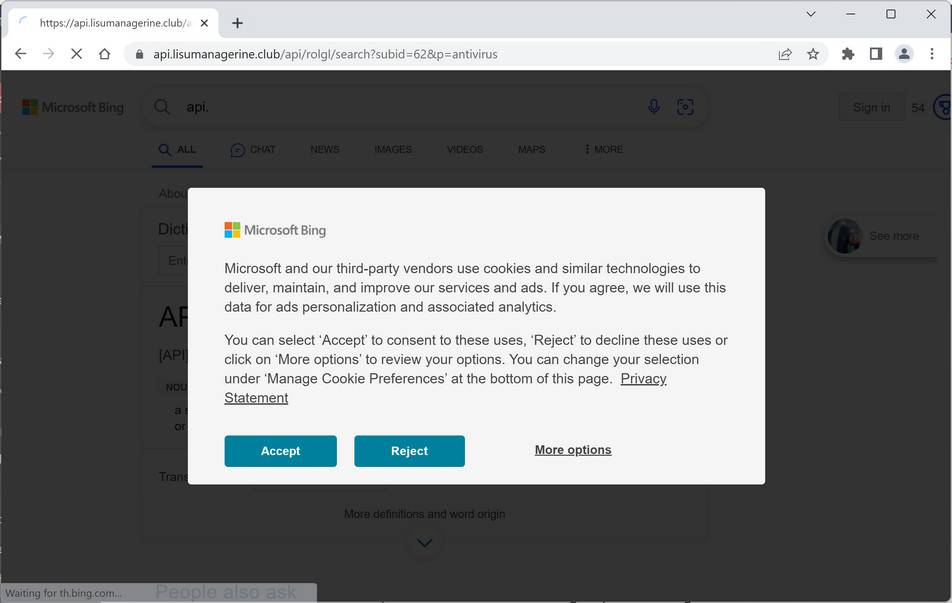Click the Bing search magnifier icon
Image resolution: width=952 pixels, height=603 pixels.
tap(162, 107)
